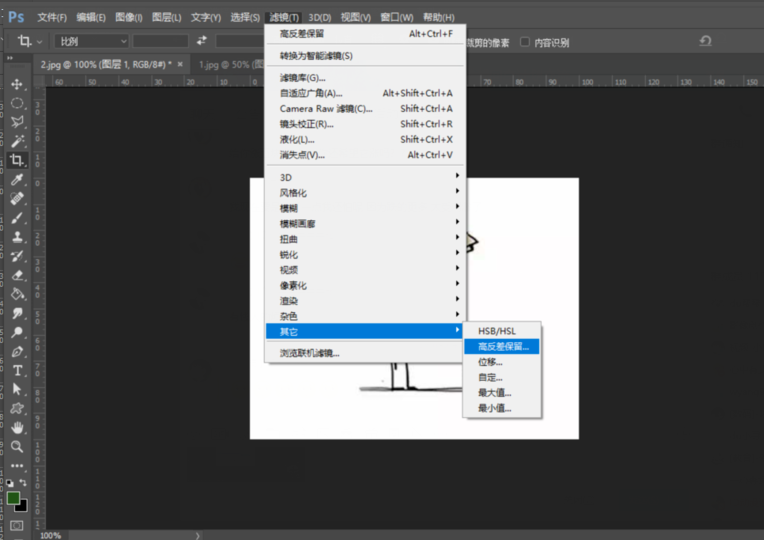764x540 pixels.
Task: Select the Eraser tool
Action: 17,275
